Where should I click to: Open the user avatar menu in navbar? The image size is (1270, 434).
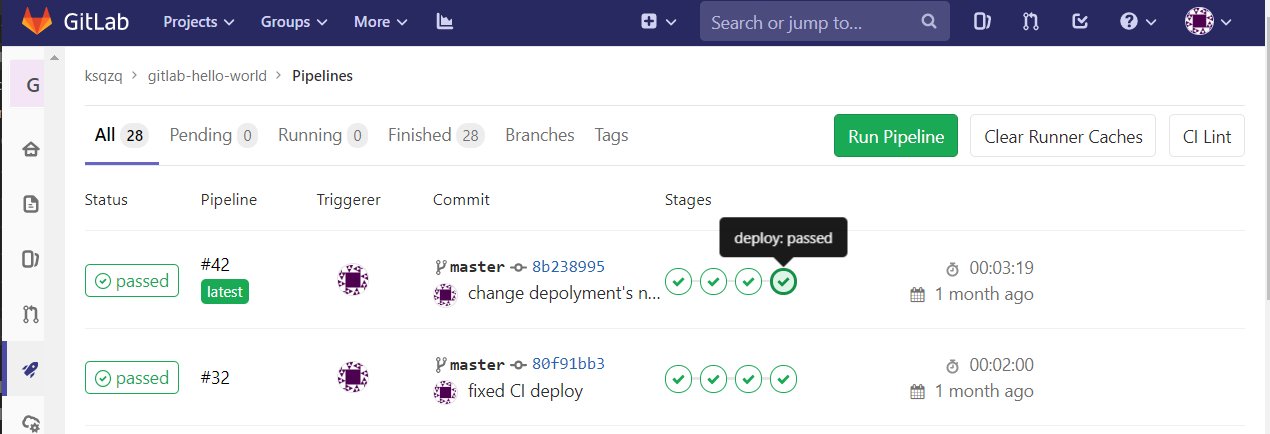[x=1208, y=21]
